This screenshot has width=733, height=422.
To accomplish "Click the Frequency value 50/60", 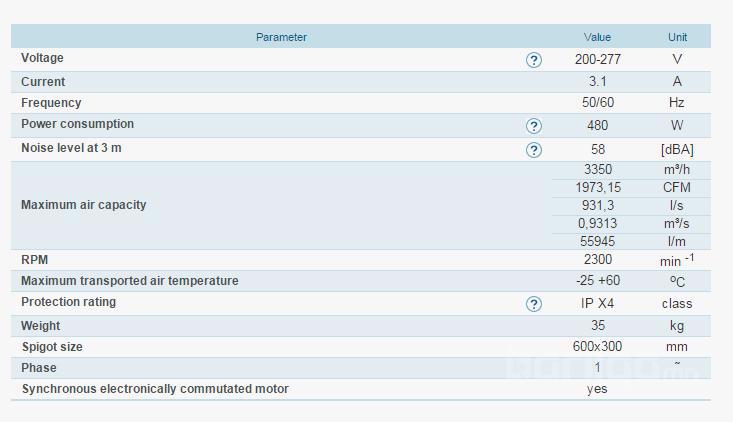I will pos(597,103).
